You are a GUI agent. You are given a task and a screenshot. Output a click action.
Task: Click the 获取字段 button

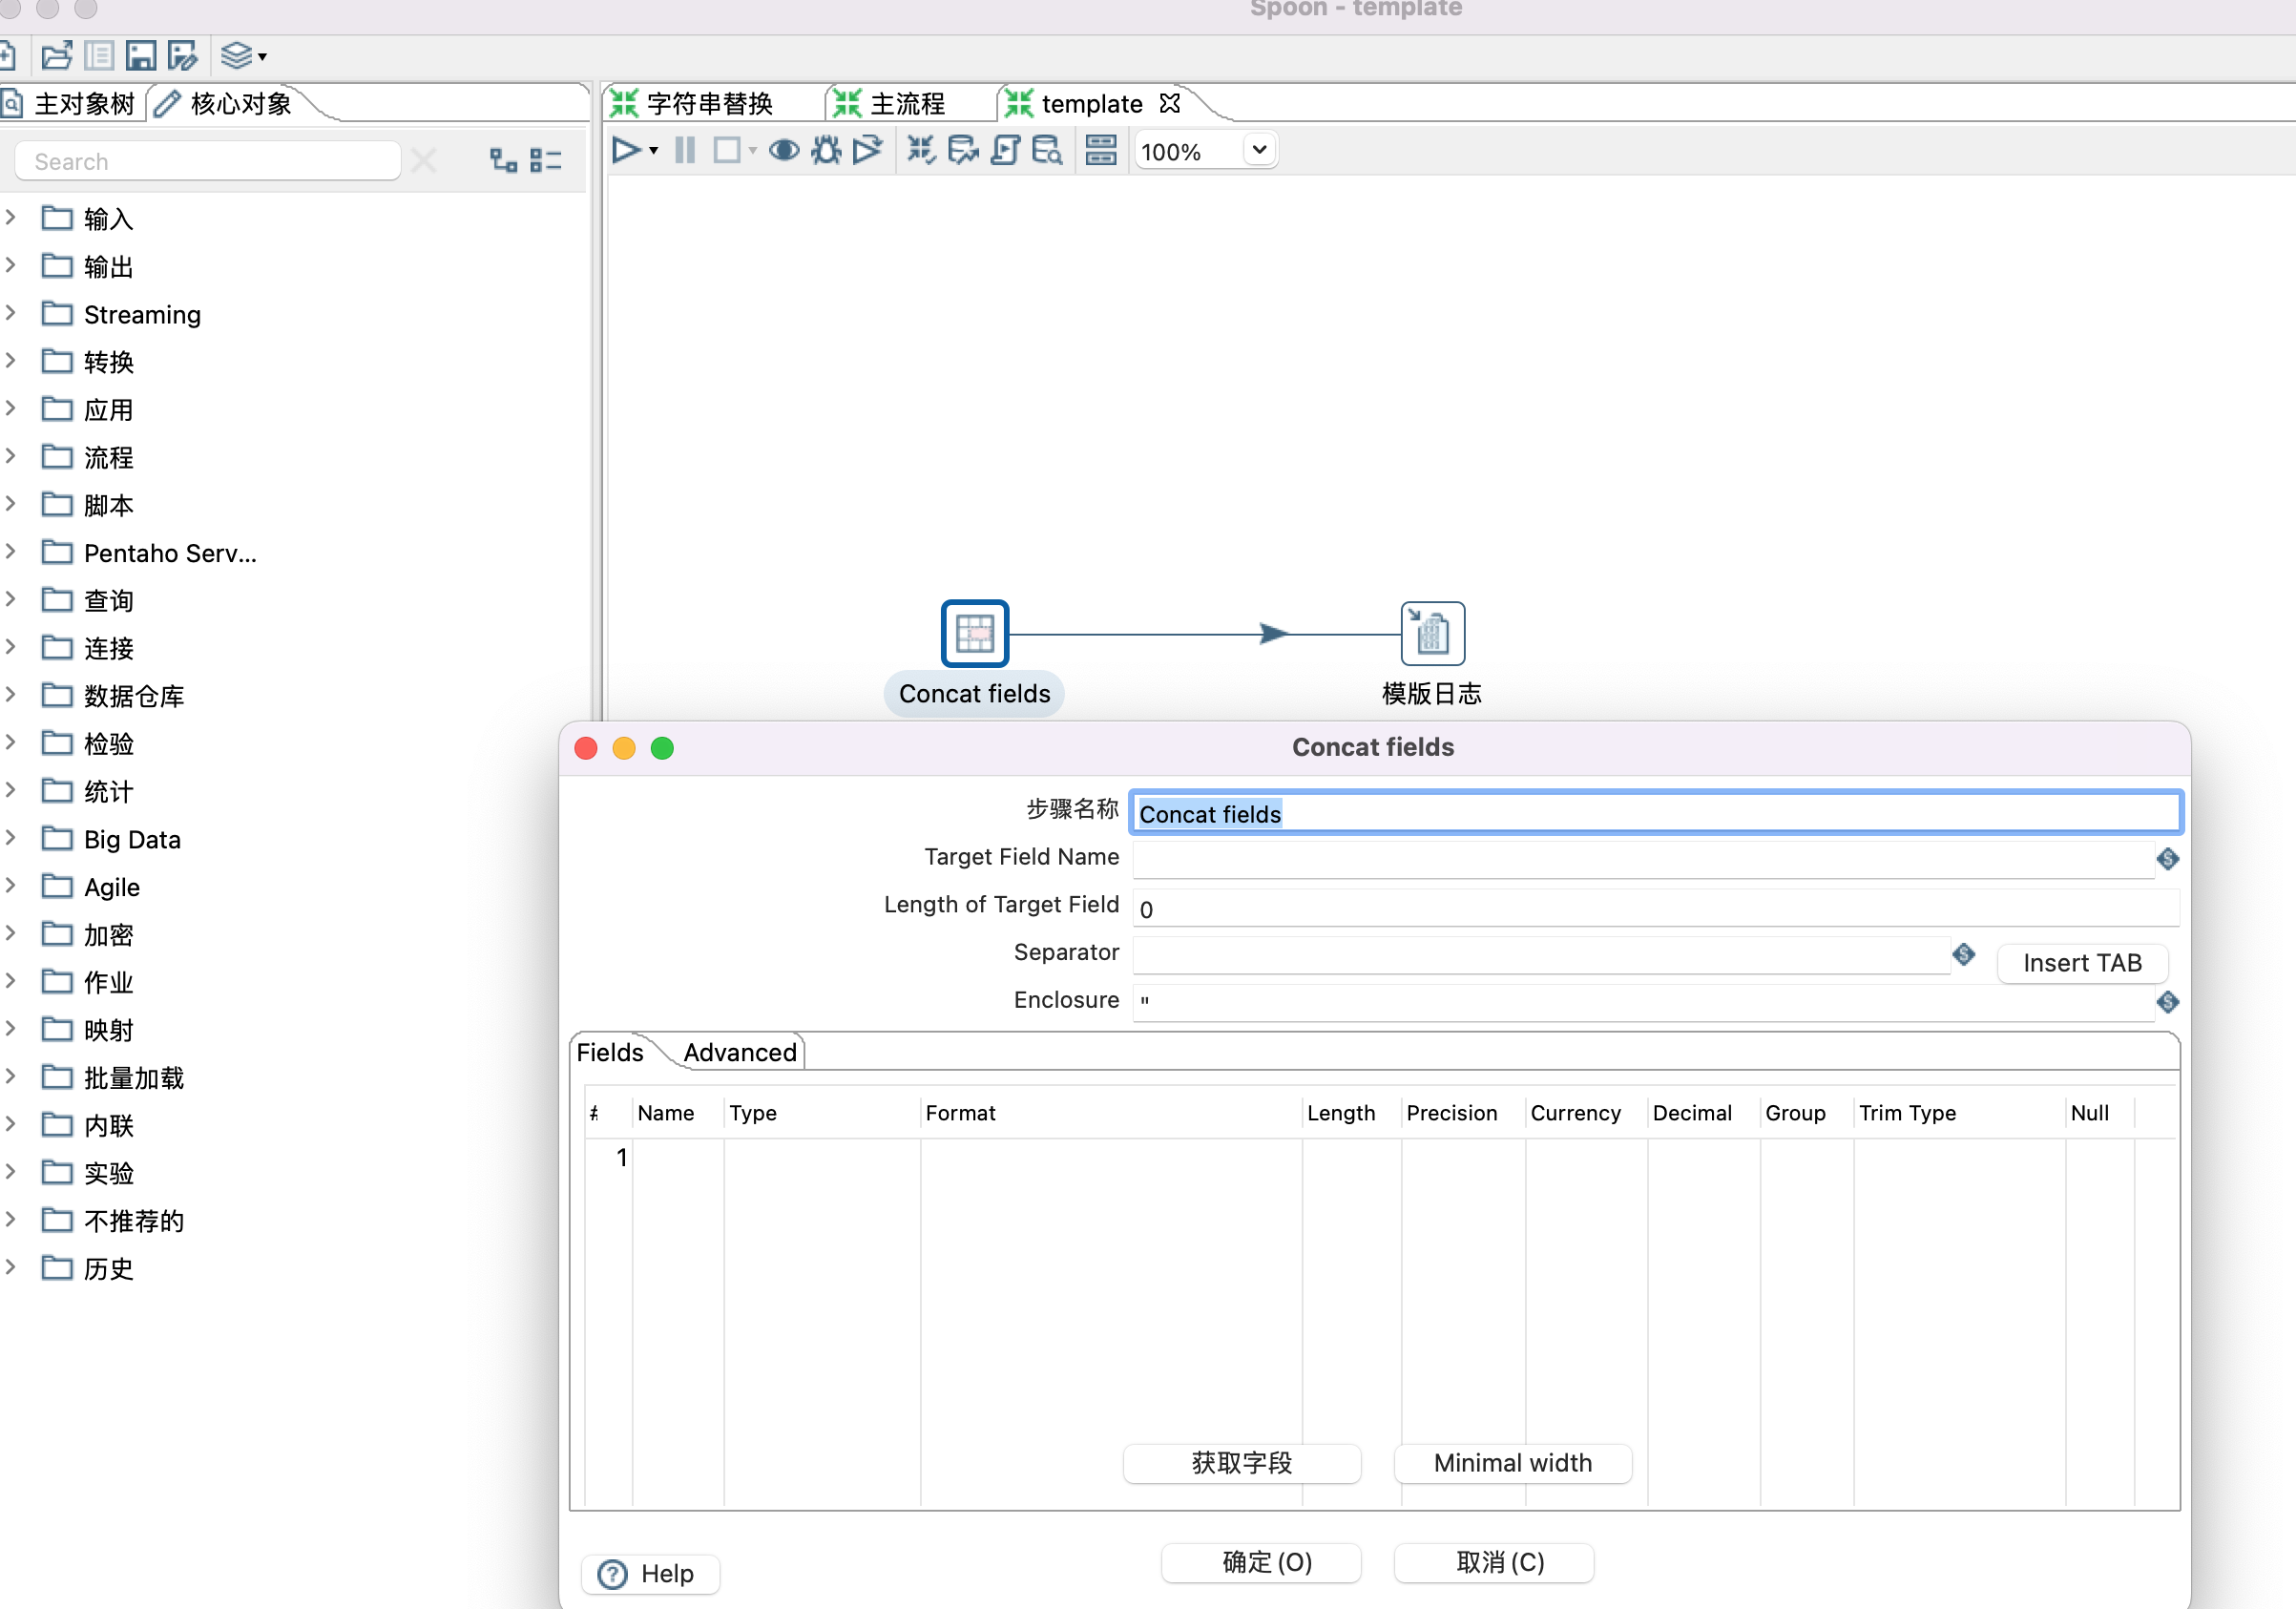point(1242,1463)
